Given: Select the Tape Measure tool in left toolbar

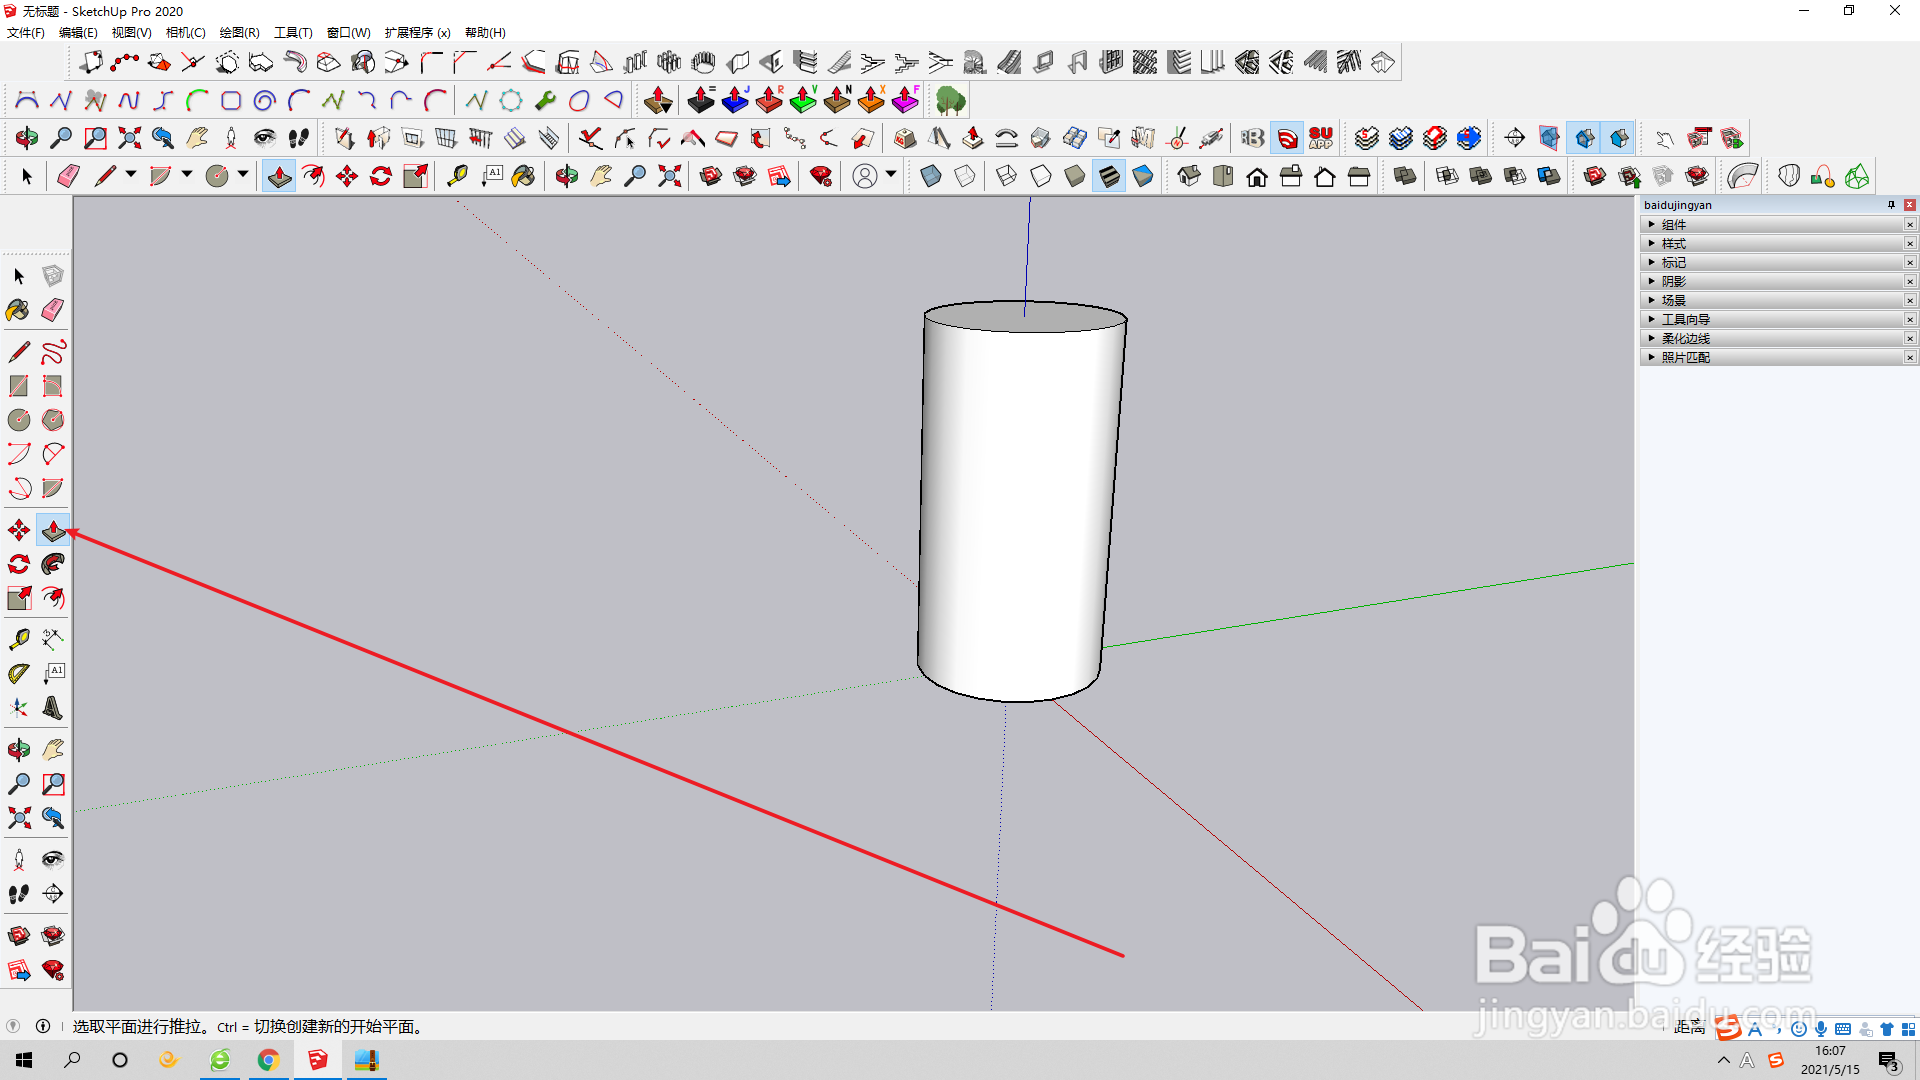Looking at the screenshot, I should [x=18, y=639].
